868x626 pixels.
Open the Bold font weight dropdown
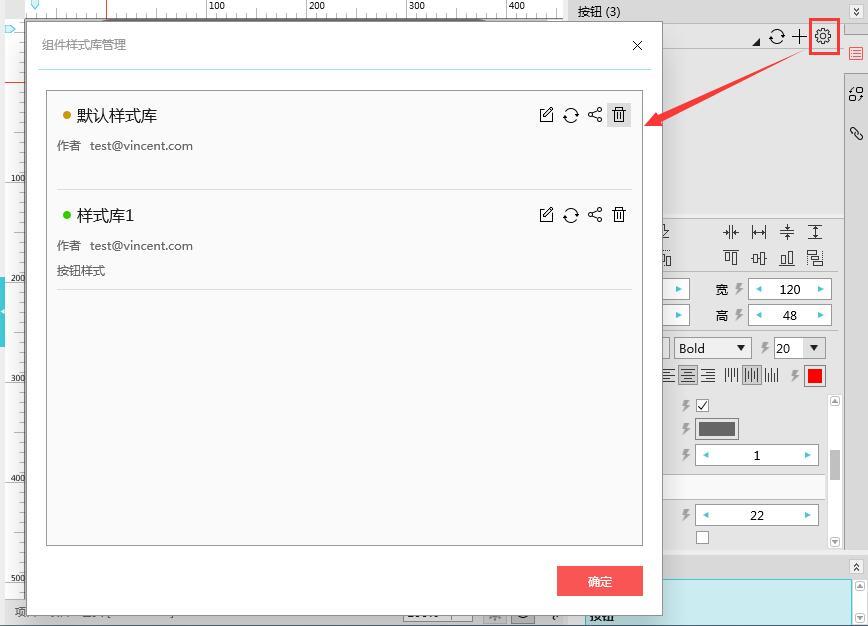click(x=713, y=348)
